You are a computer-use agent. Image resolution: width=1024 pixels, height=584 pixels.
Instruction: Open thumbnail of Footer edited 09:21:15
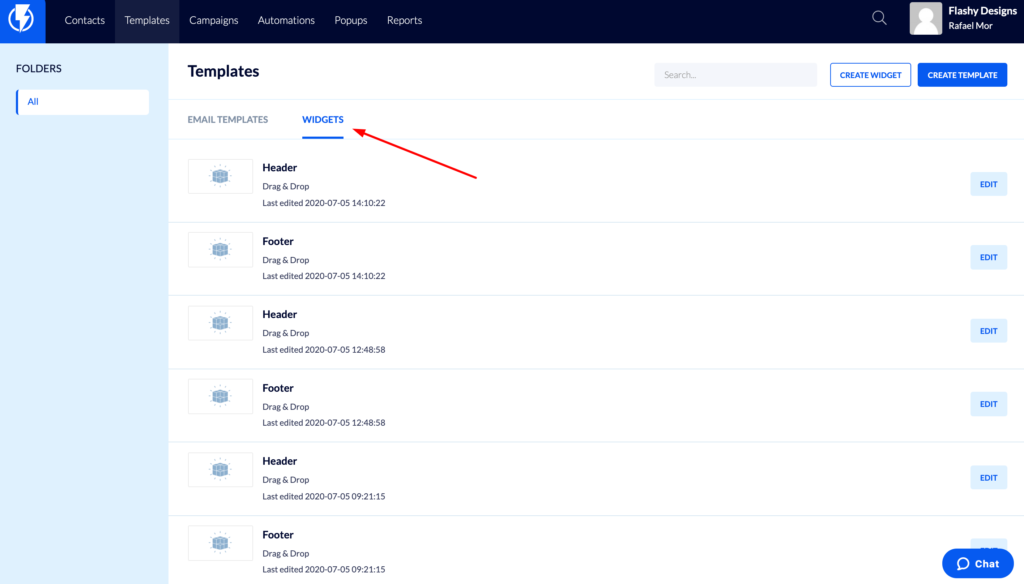tap(220, 543)
